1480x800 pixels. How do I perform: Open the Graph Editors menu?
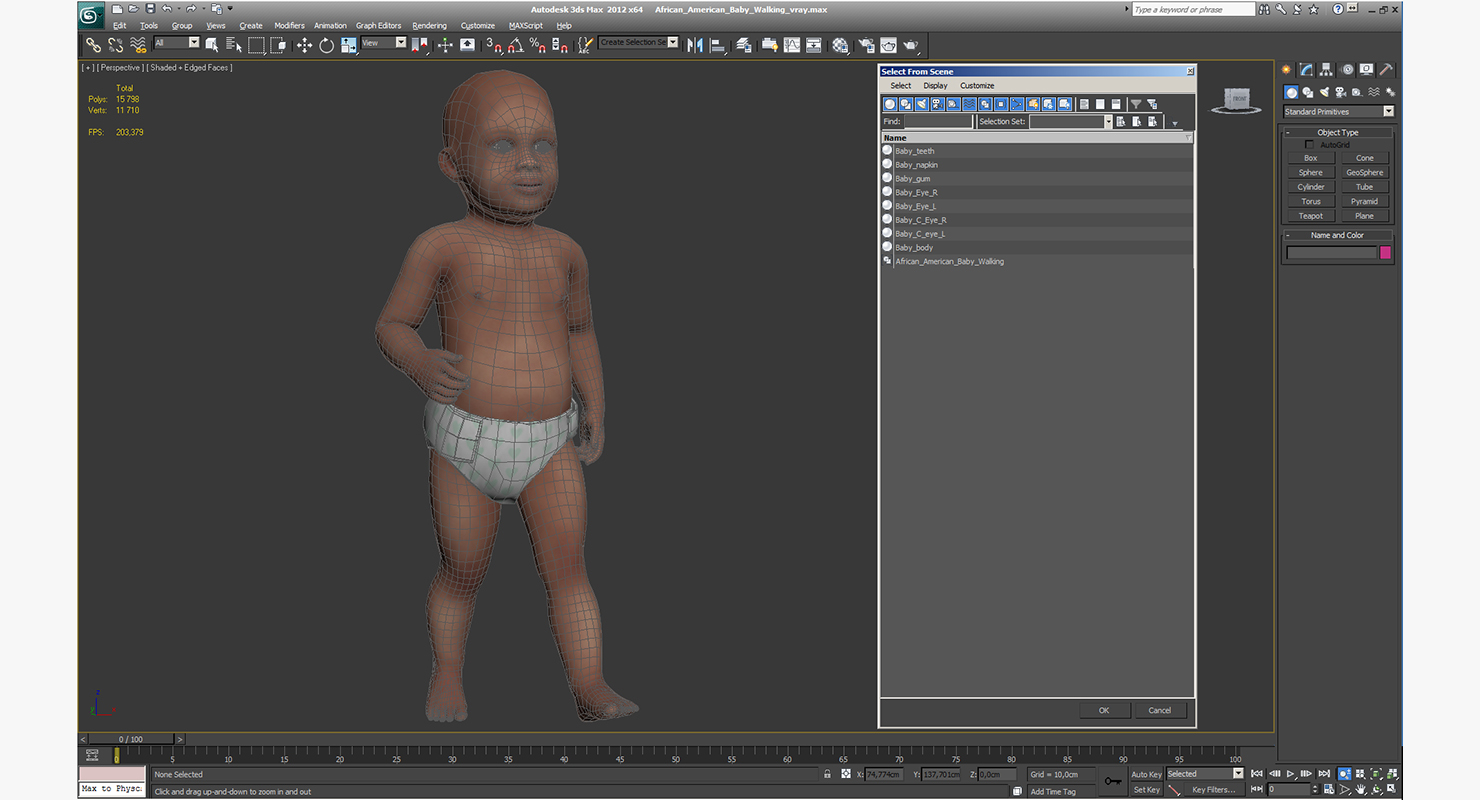point(378,25)
